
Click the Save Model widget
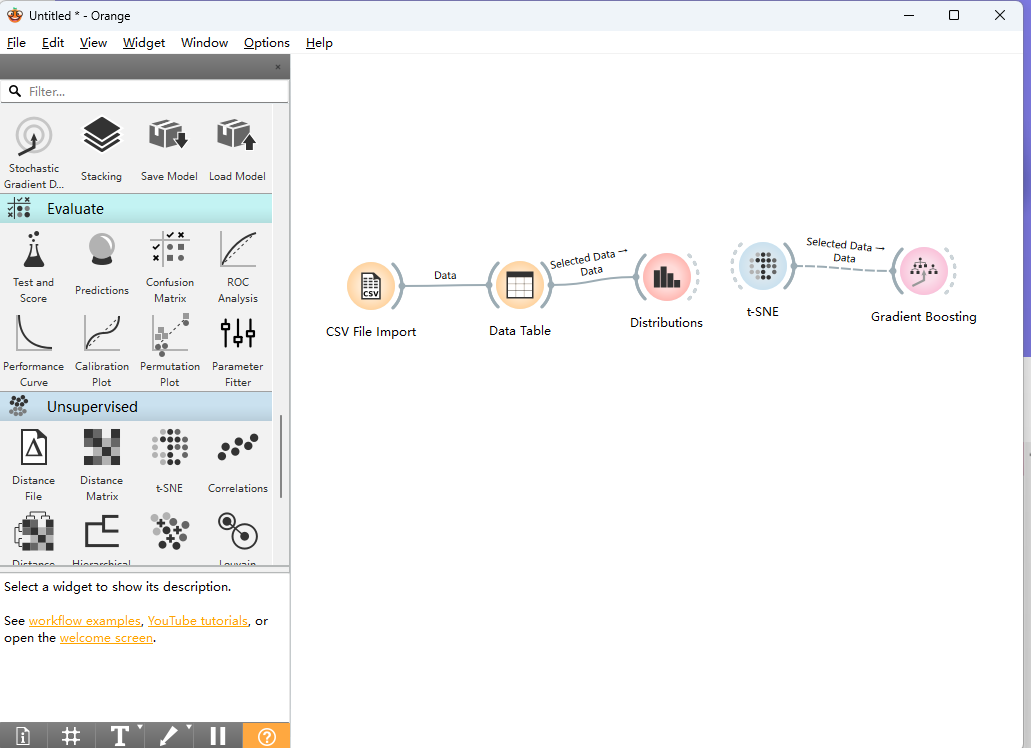click(x=169, y=150)
